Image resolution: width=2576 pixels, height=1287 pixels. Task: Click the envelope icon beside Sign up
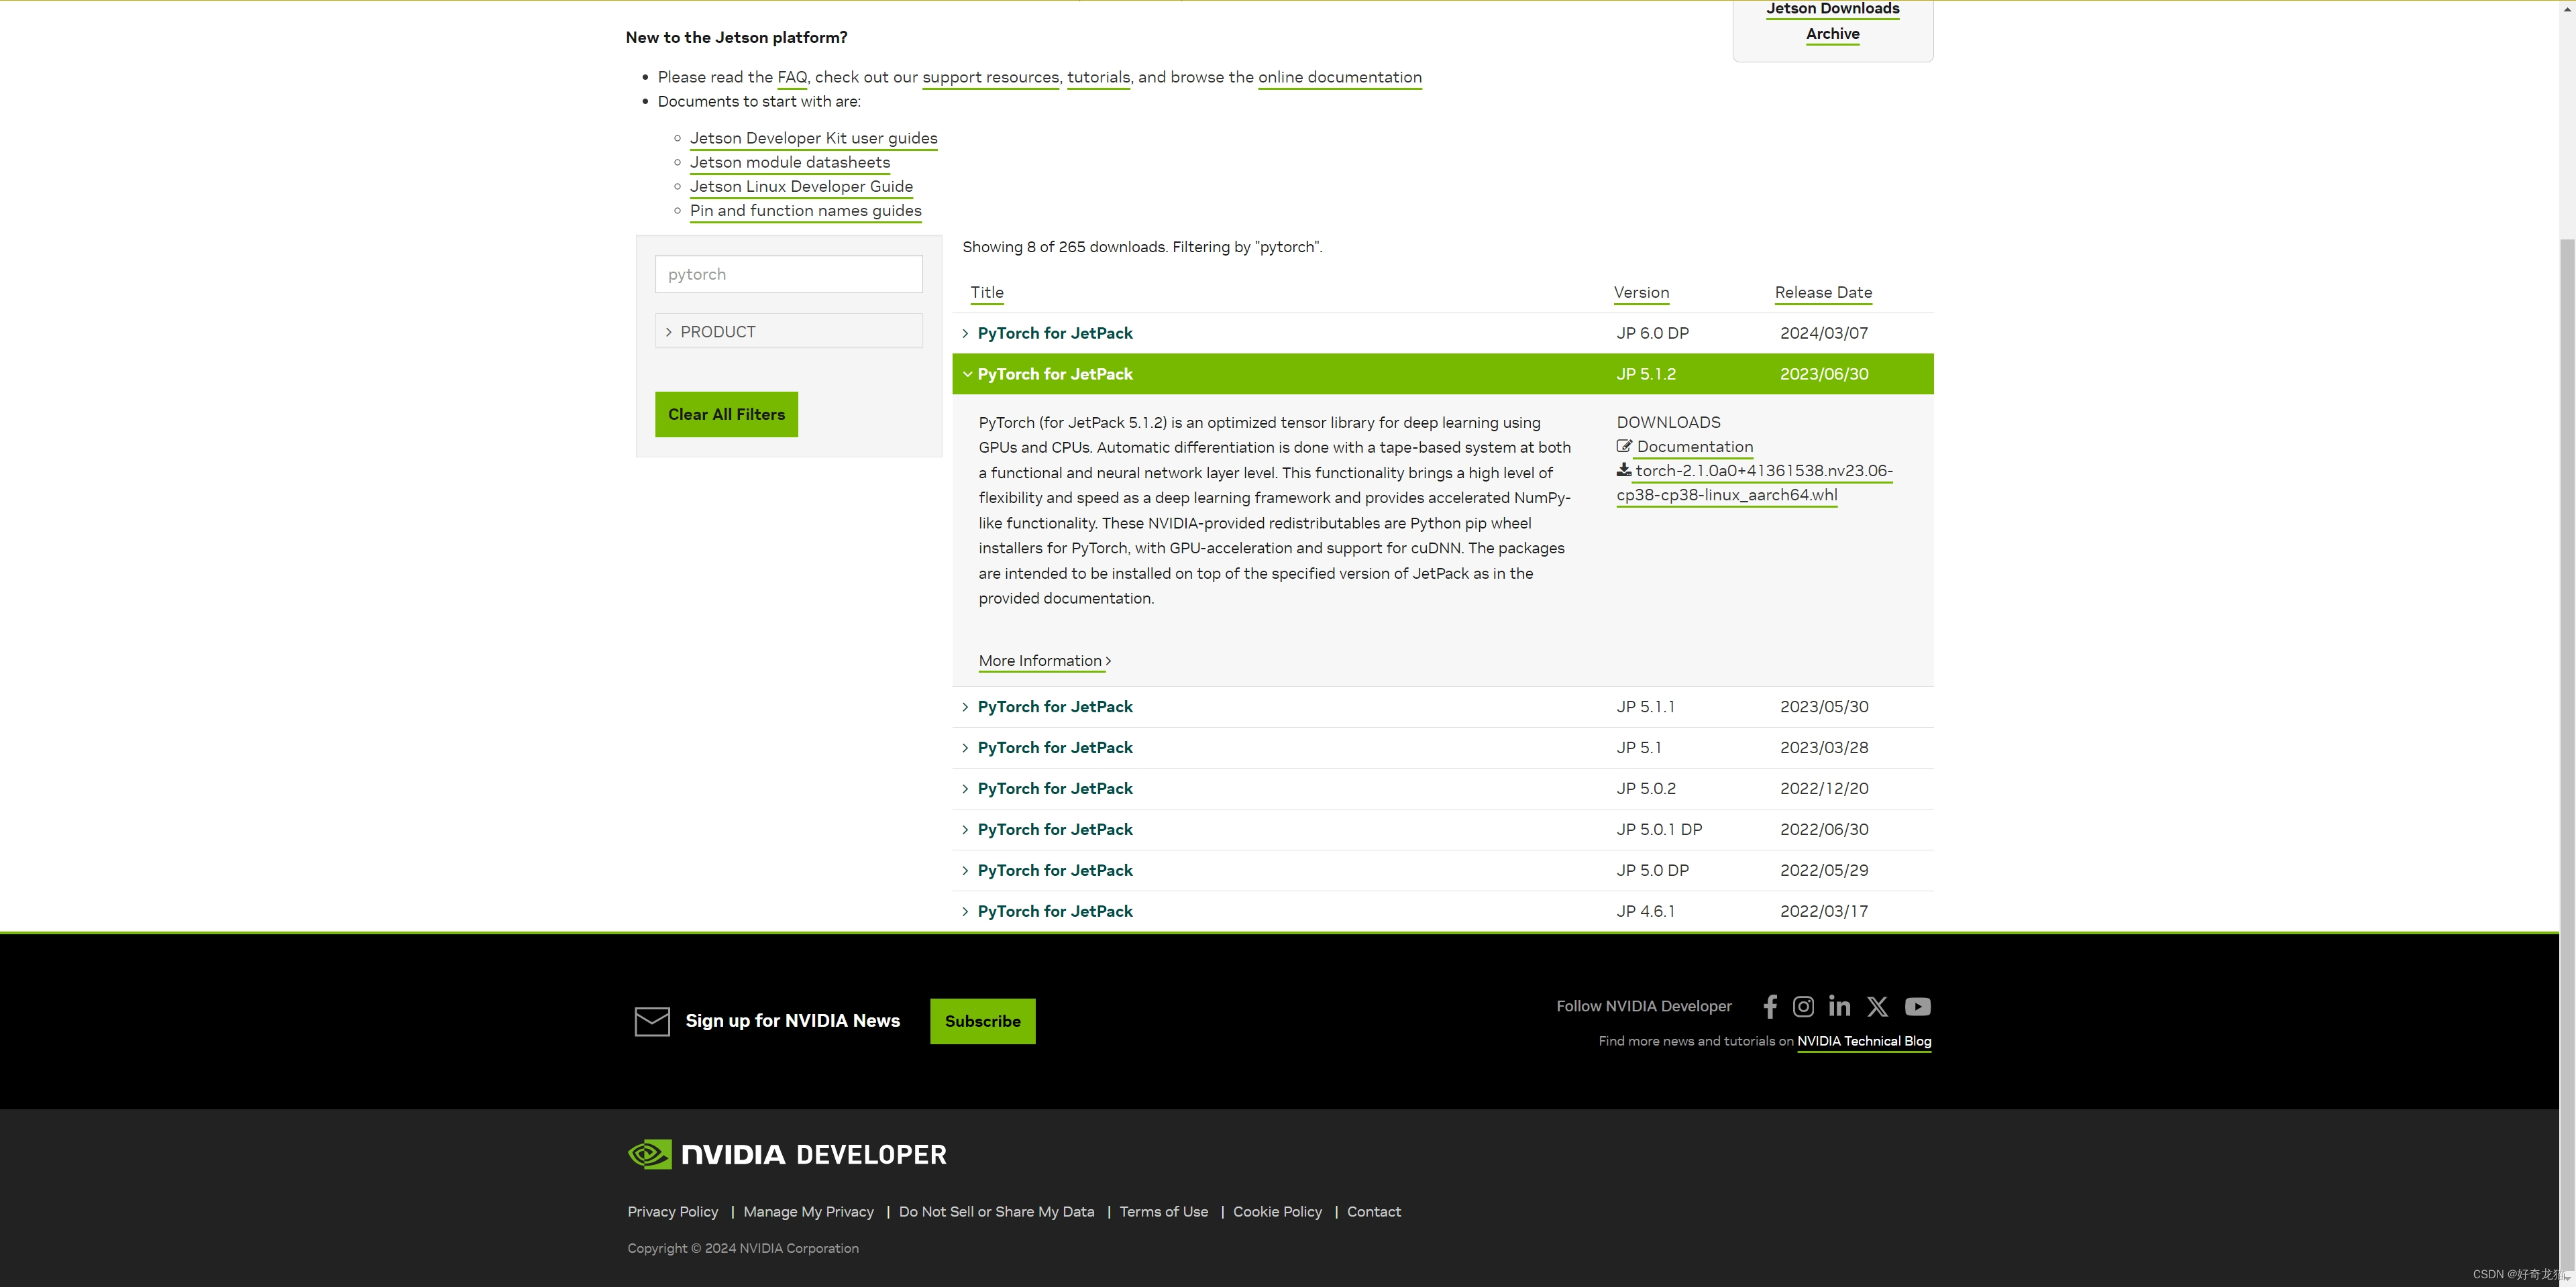[652, 1021]
